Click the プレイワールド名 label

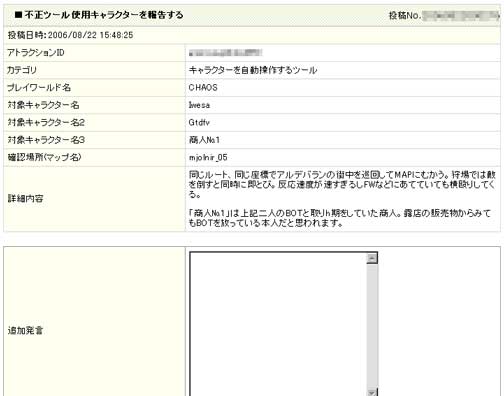39,88
